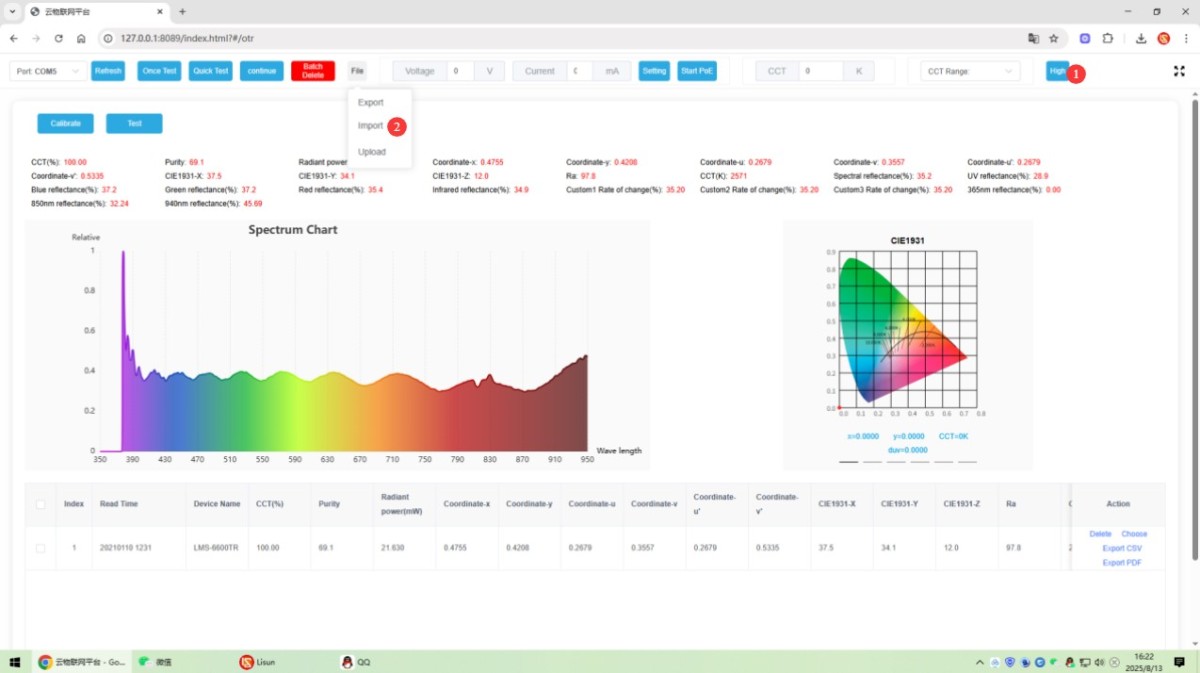Click the Start PoE button
1200x673 pixels.
[697, 71]
